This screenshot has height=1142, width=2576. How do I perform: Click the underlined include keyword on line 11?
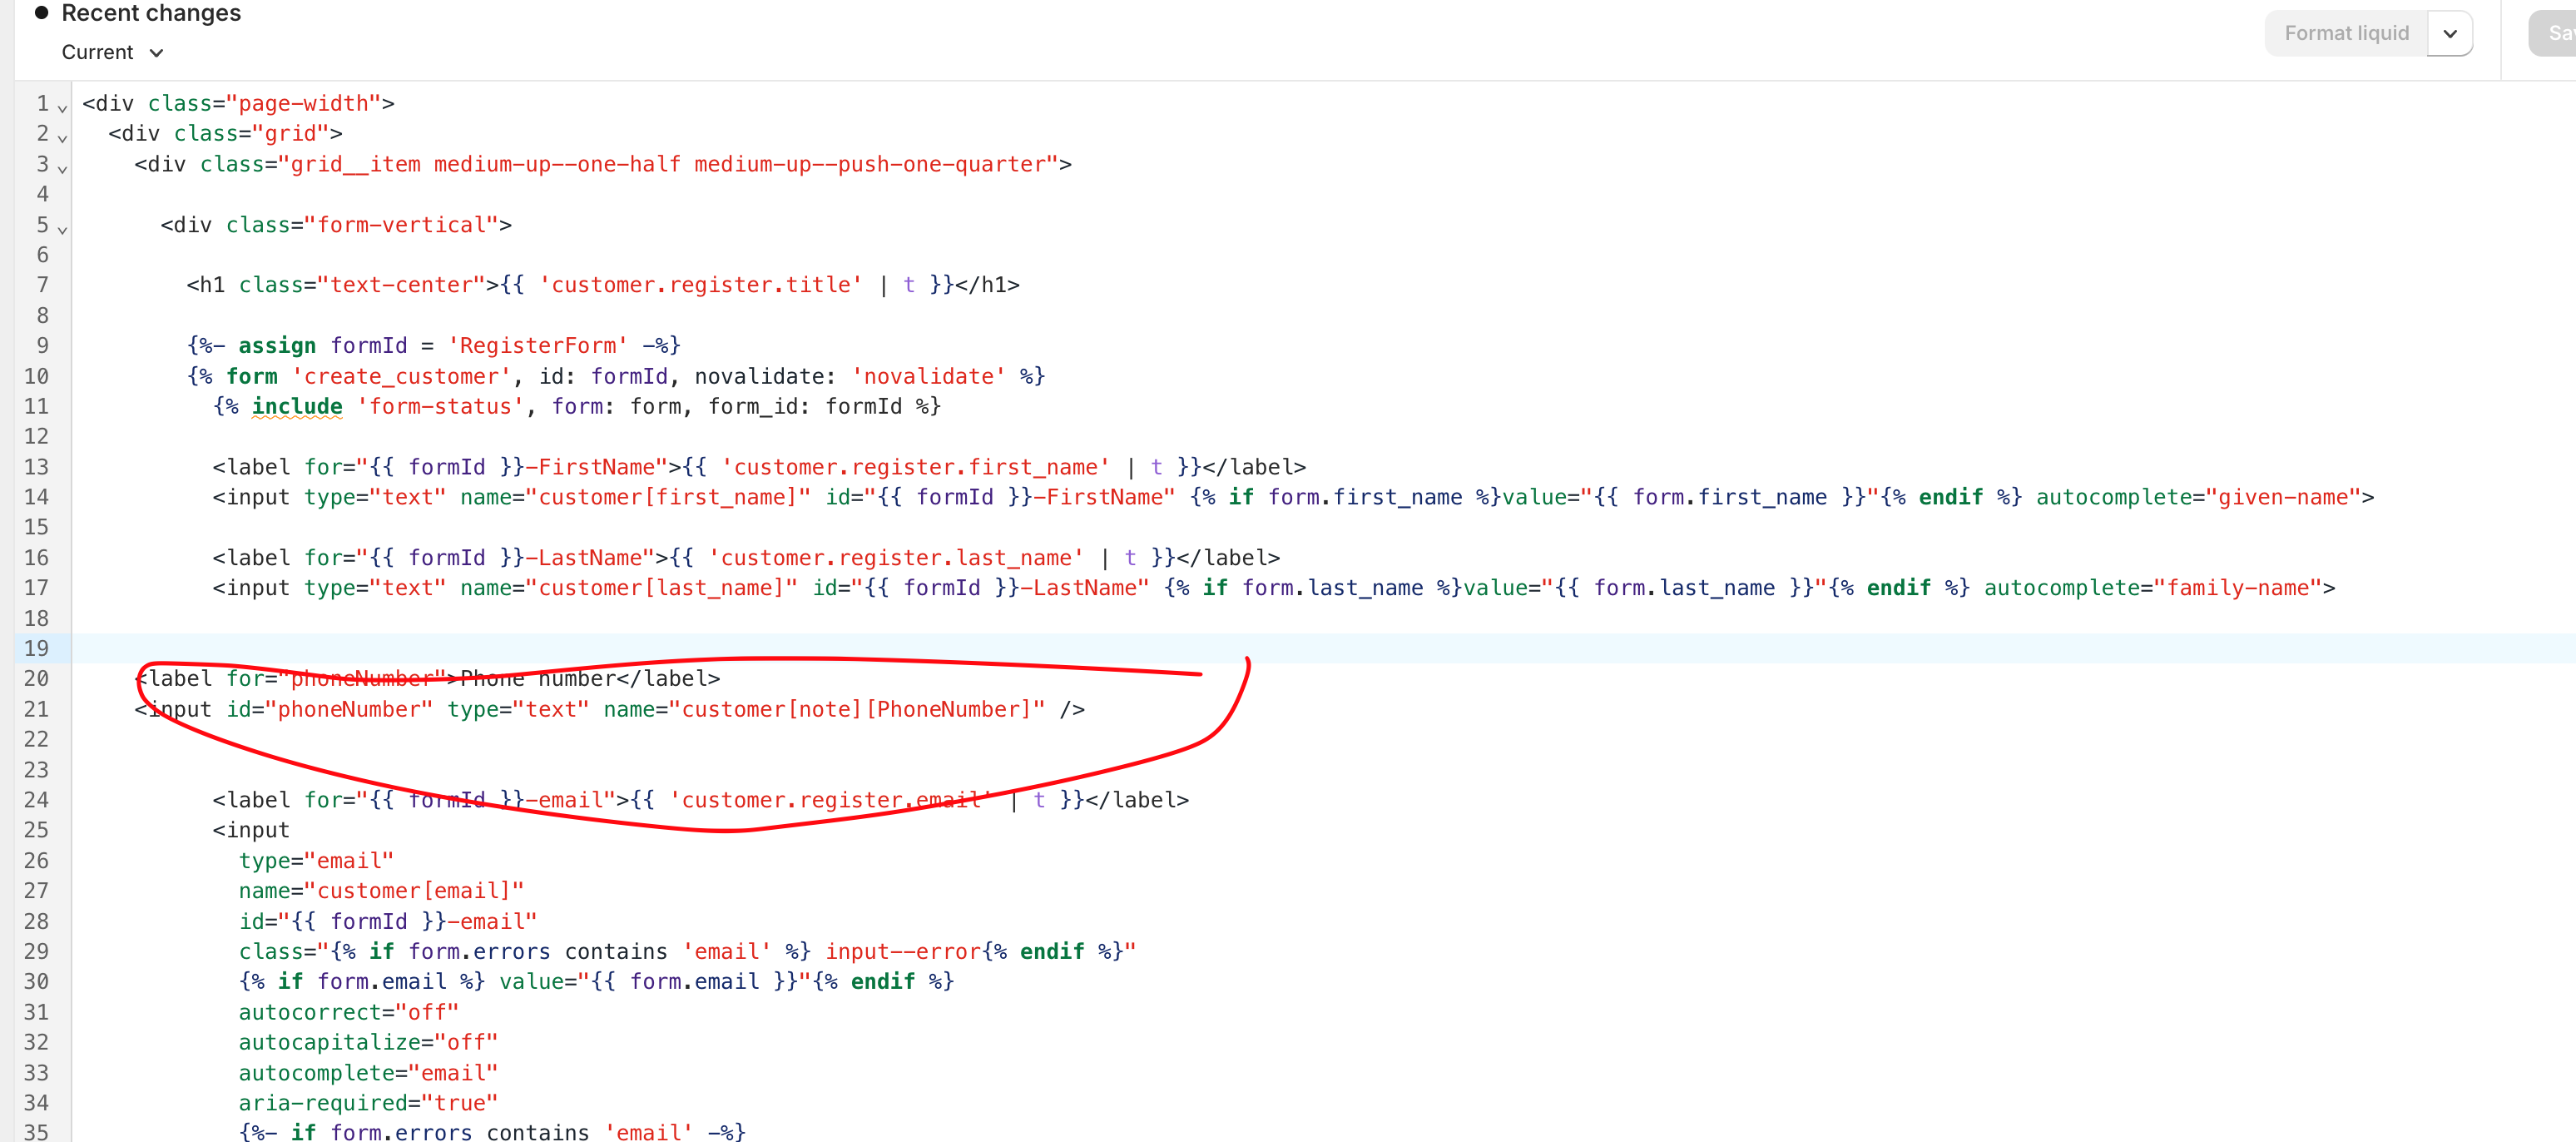click(x=296, y=406)
